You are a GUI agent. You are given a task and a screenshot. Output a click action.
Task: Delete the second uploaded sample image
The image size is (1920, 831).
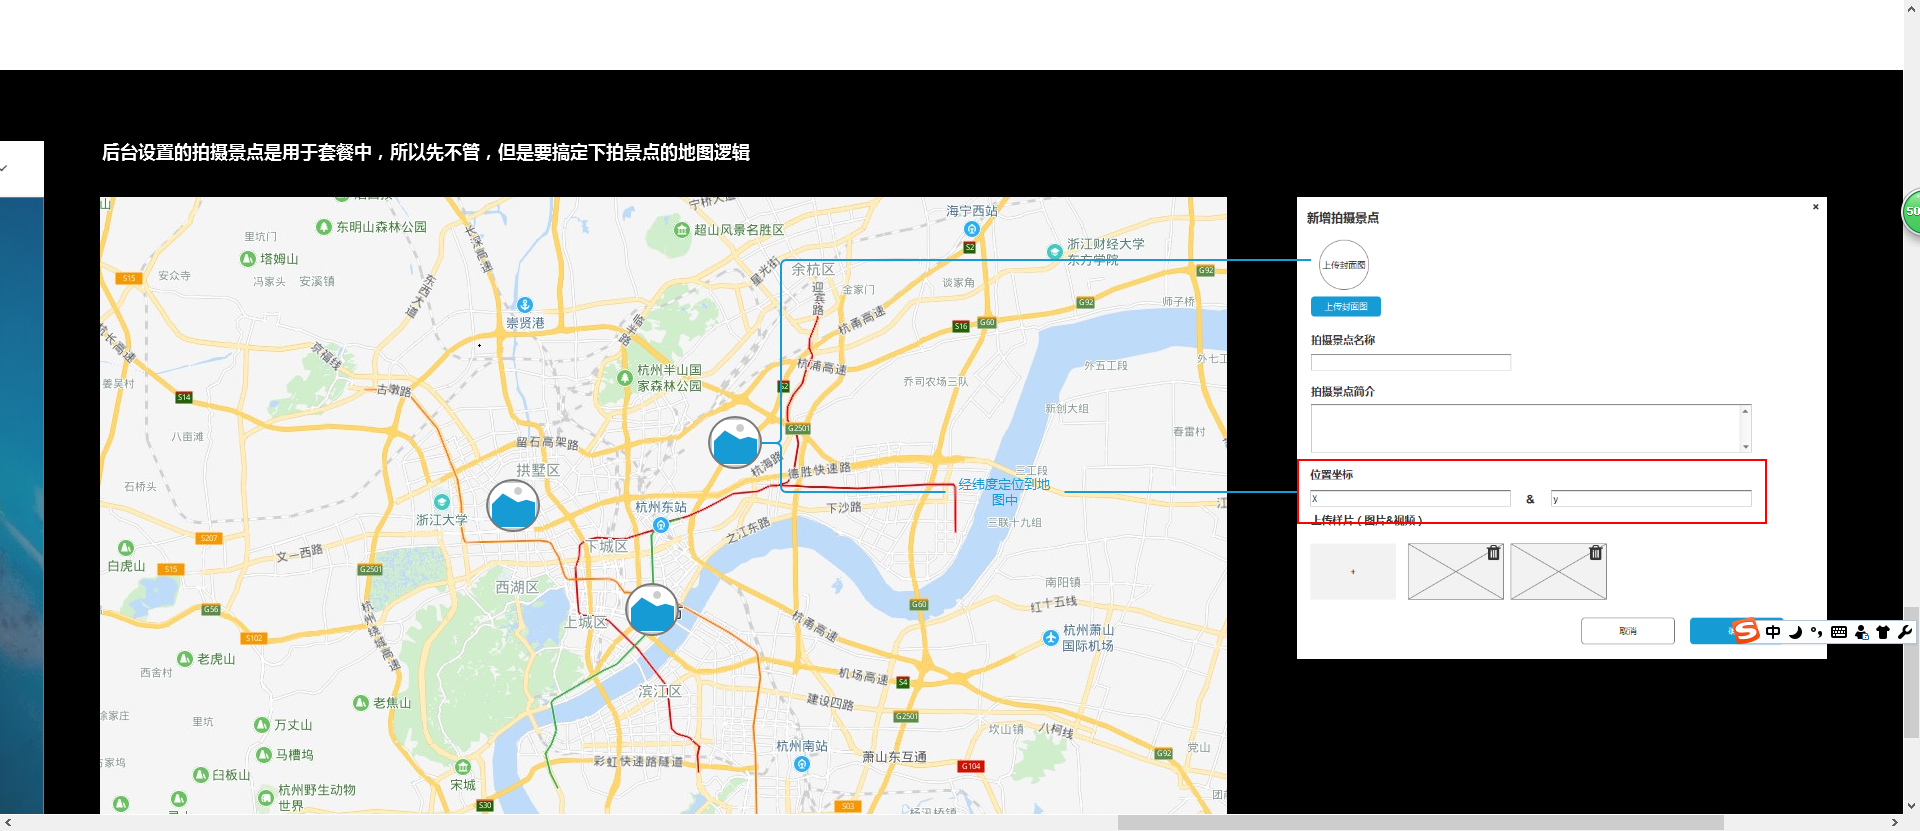(x=1596, y=553)
